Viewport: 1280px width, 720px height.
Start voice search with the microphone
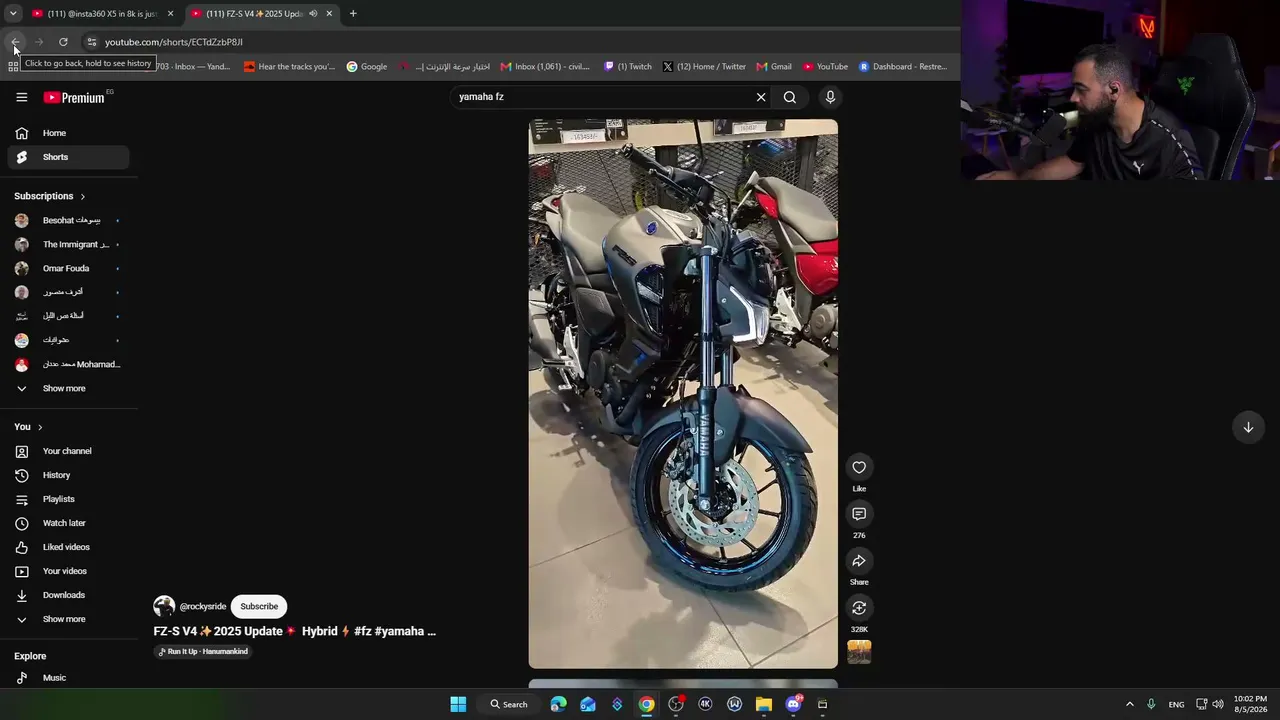tap(830, 97)
